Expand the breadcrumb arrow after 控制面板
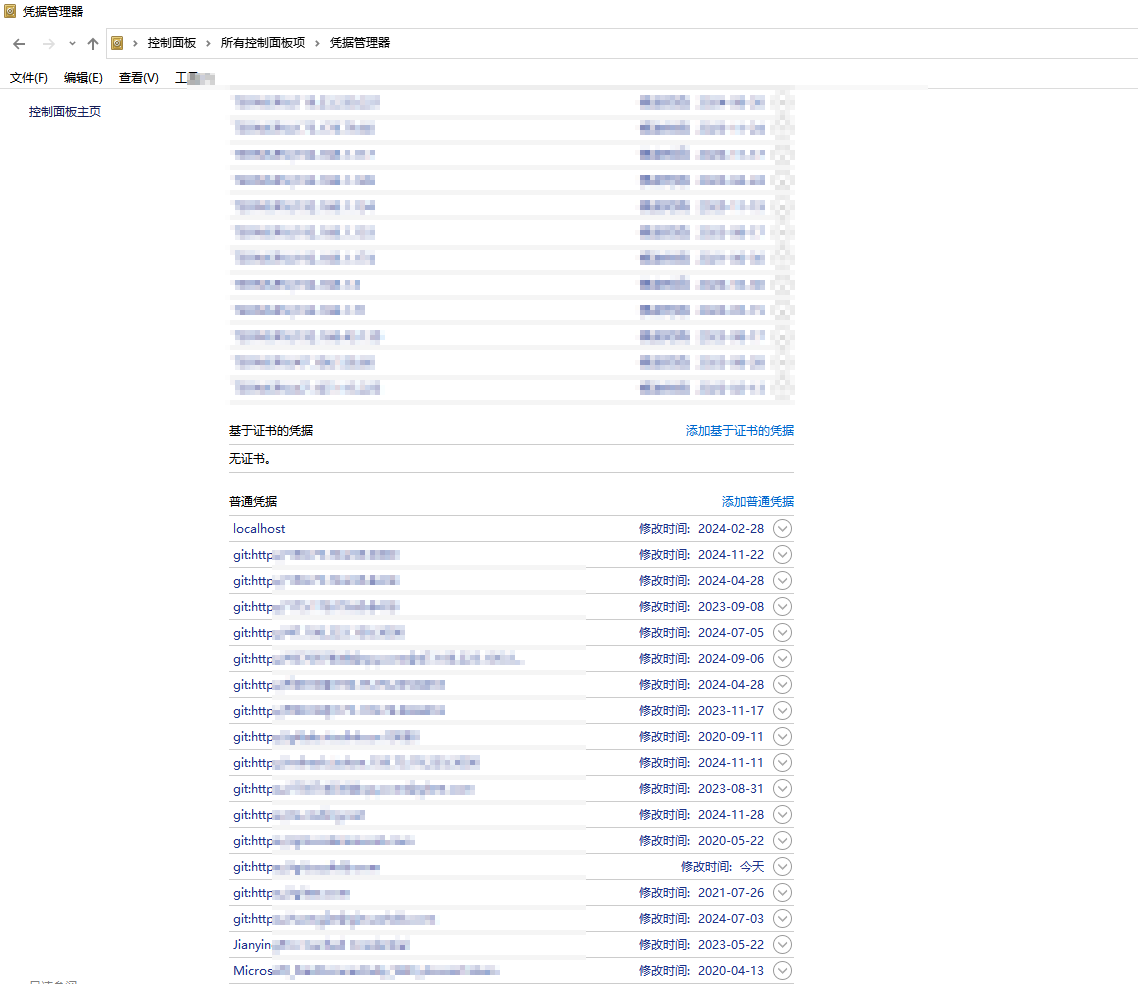The image size is (1138, 984). coord(205,43)
